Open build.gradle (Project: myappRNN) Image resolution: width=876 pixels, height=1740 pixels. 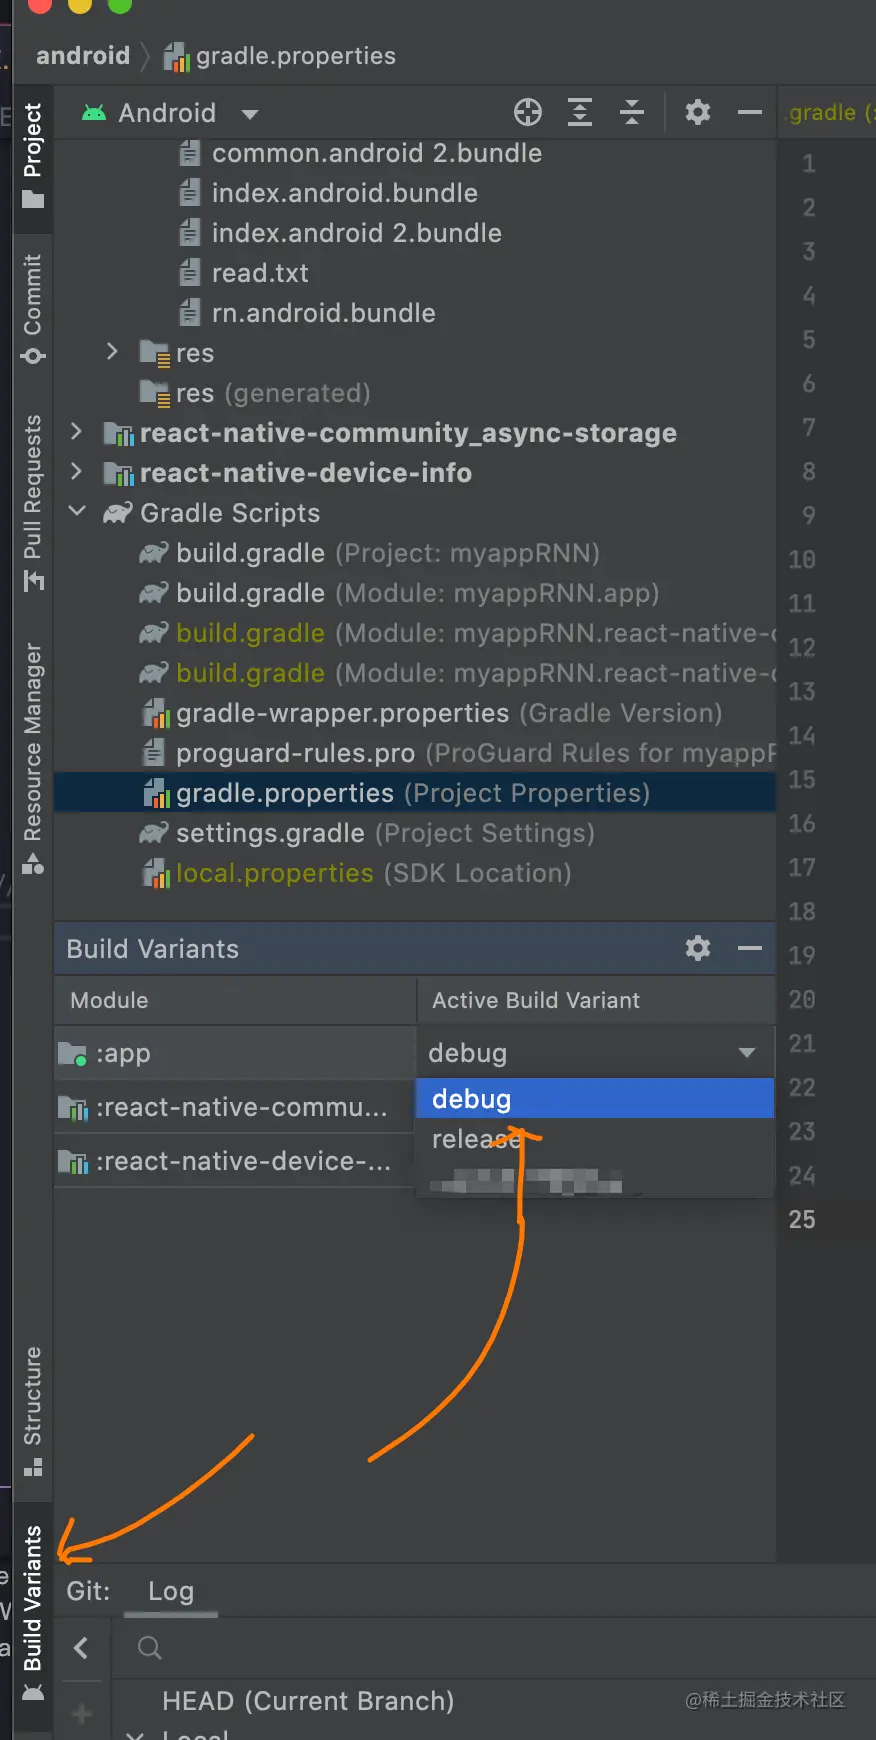(x=388, y=553)
